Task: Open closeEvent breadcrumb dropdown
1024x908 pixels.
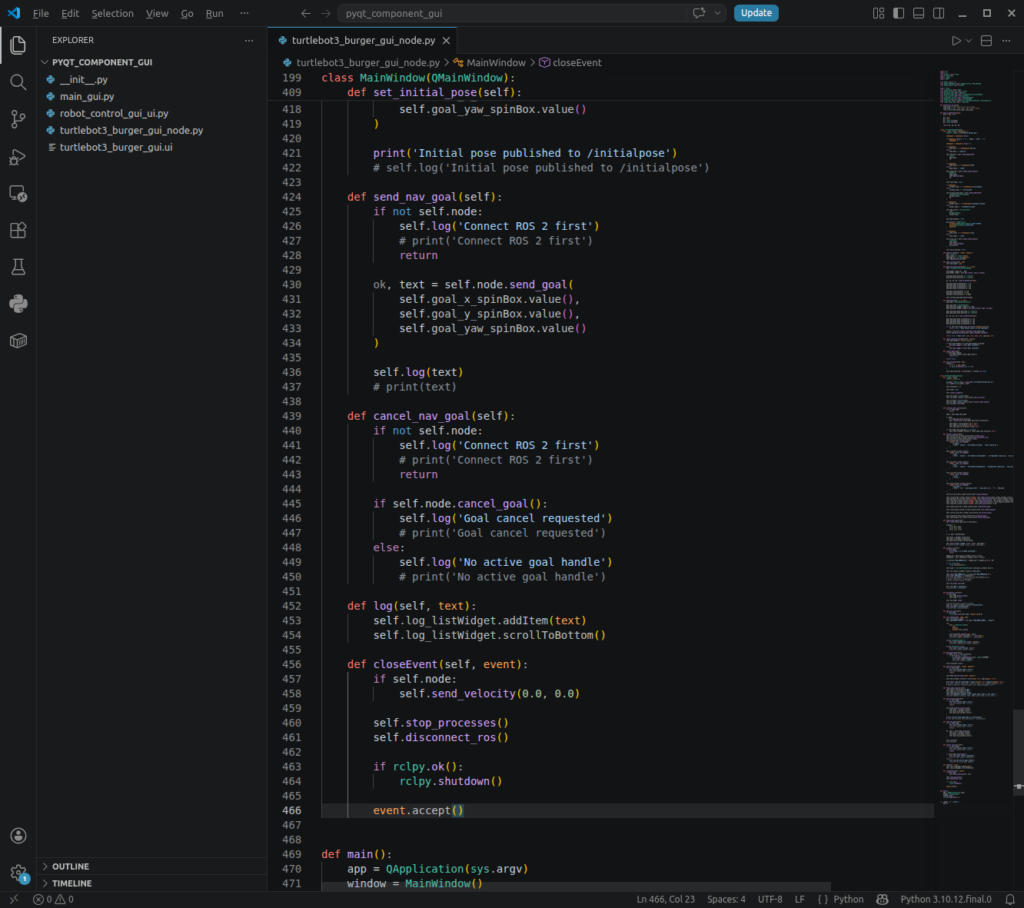Action: (570, 63)
